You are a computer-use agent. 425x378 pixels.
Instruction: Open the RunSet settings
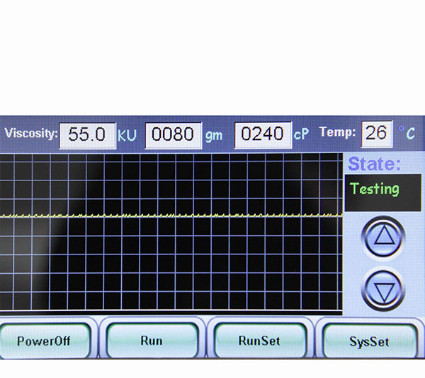pos(259,341)
